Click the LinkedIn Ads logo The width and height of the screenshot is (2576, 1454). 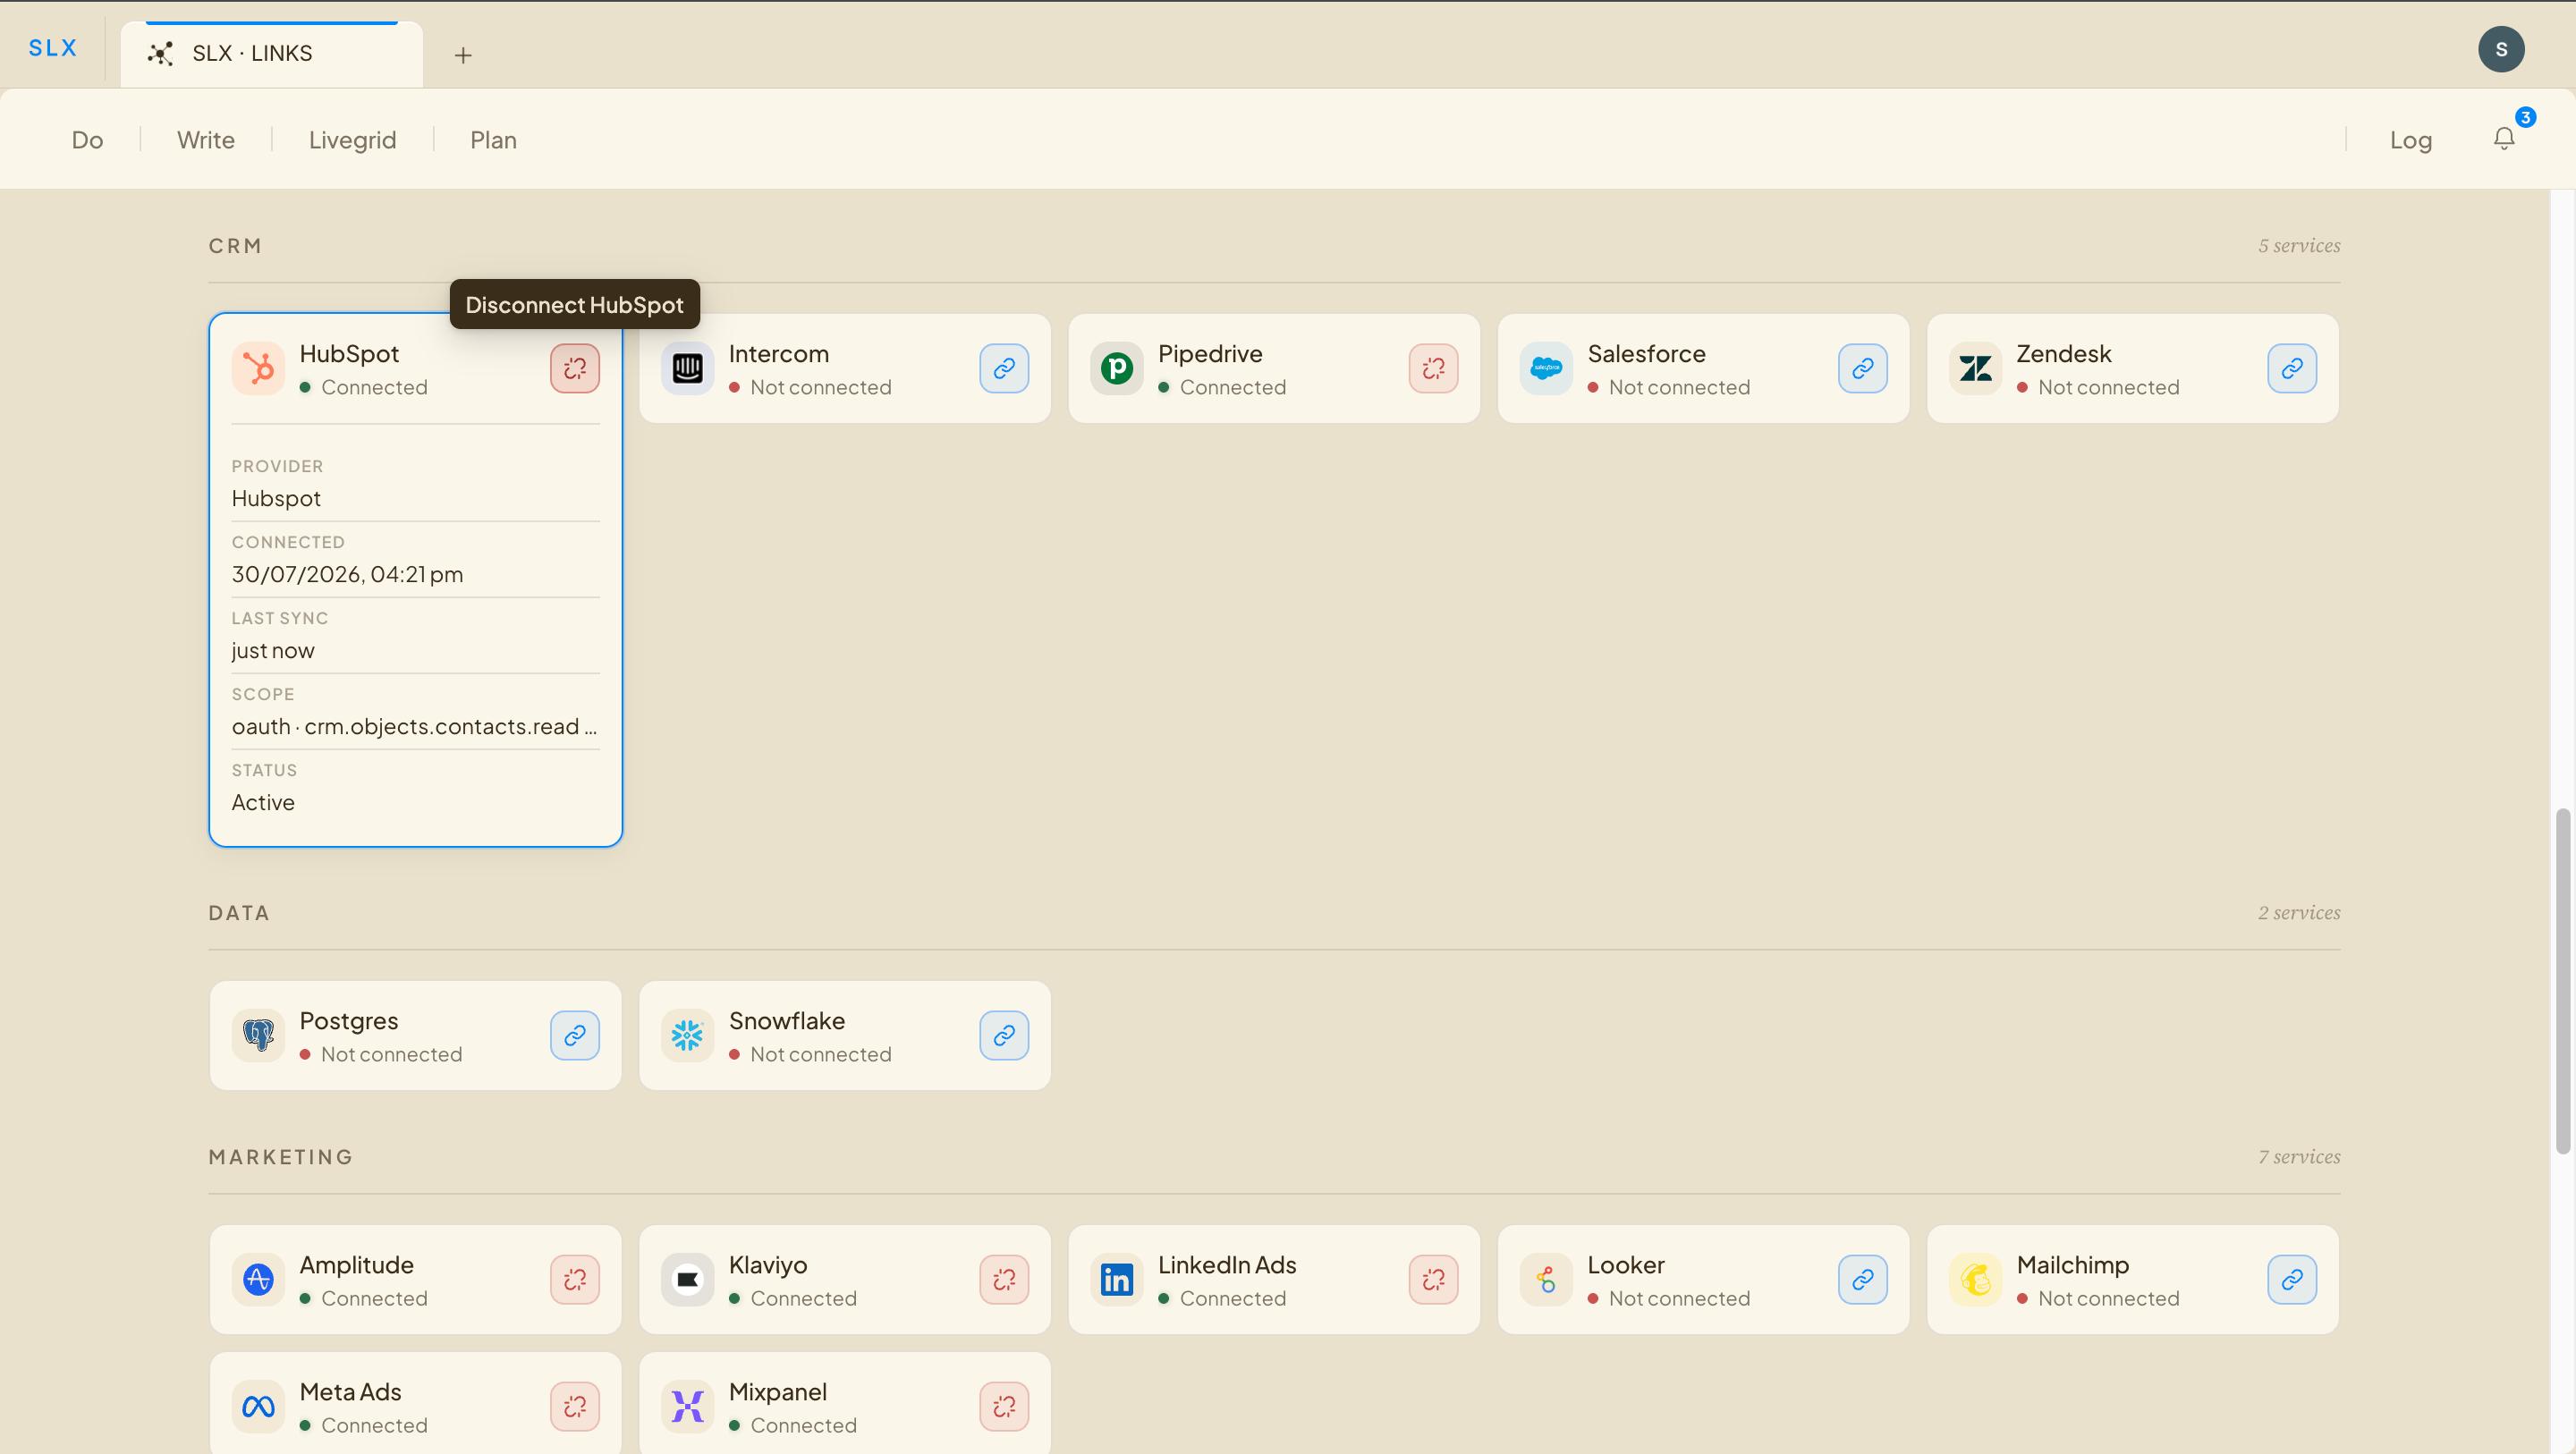(1117, 1279)
